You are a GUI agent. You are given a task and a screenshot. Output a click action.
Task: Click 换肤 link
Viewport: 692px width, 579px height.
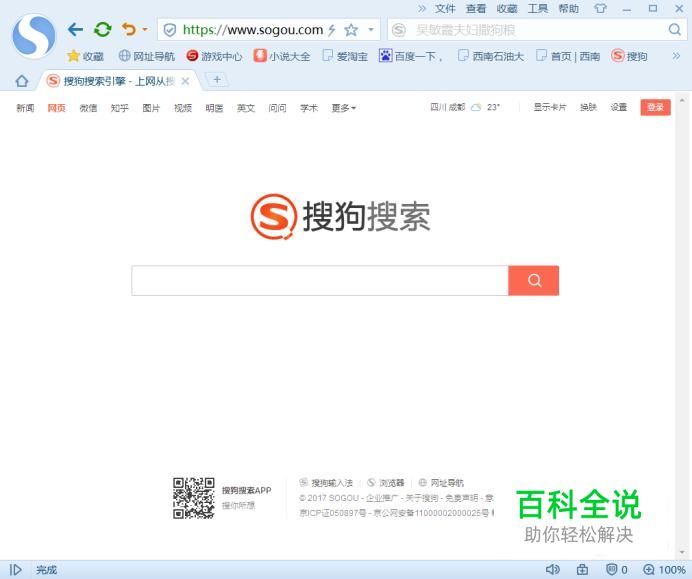click(x=588, y=107)
